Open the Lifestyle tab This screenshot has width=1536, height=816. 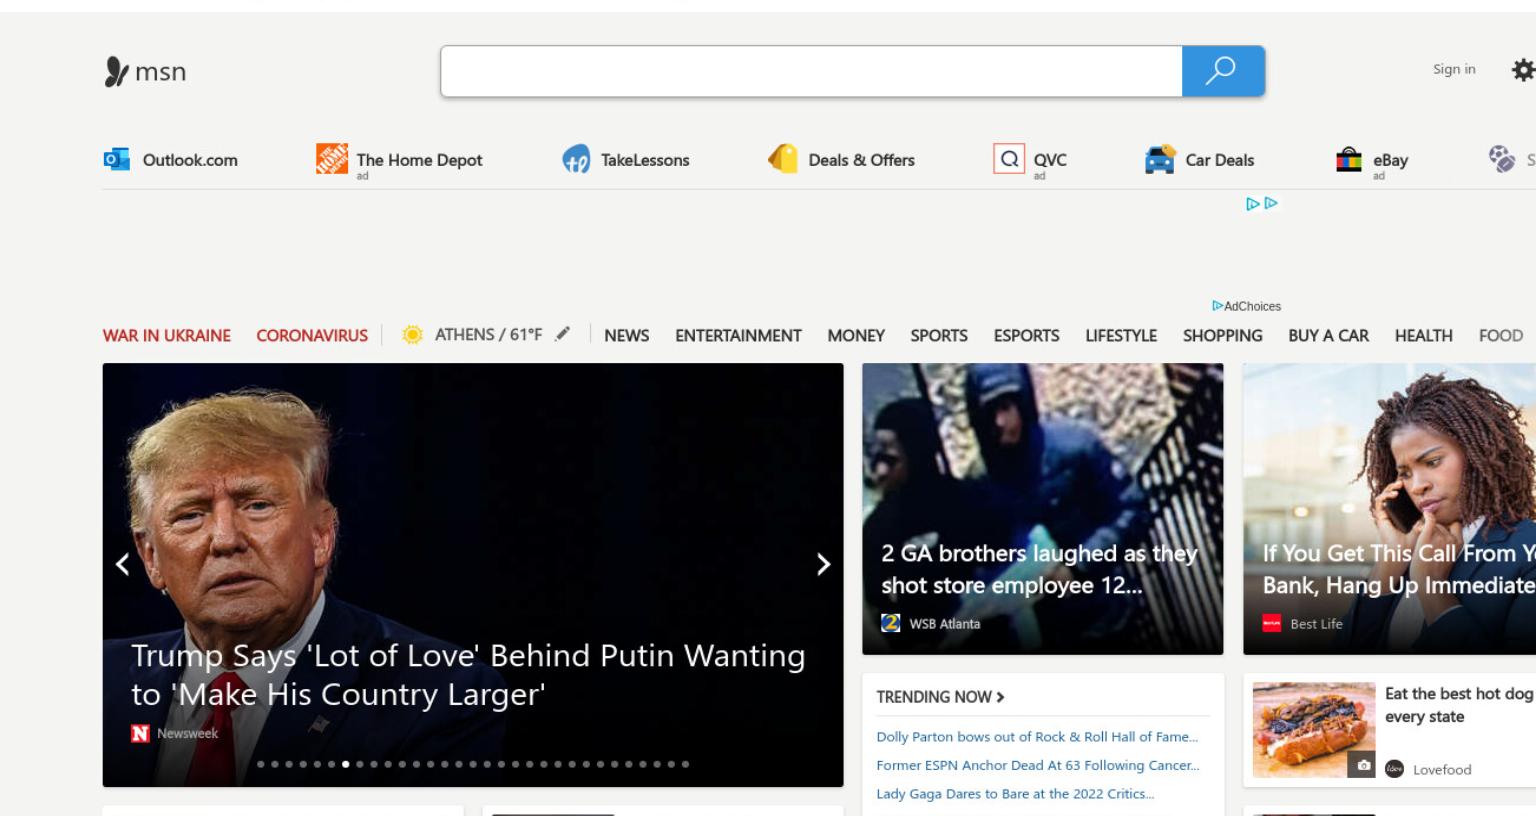pos(1121,336)
